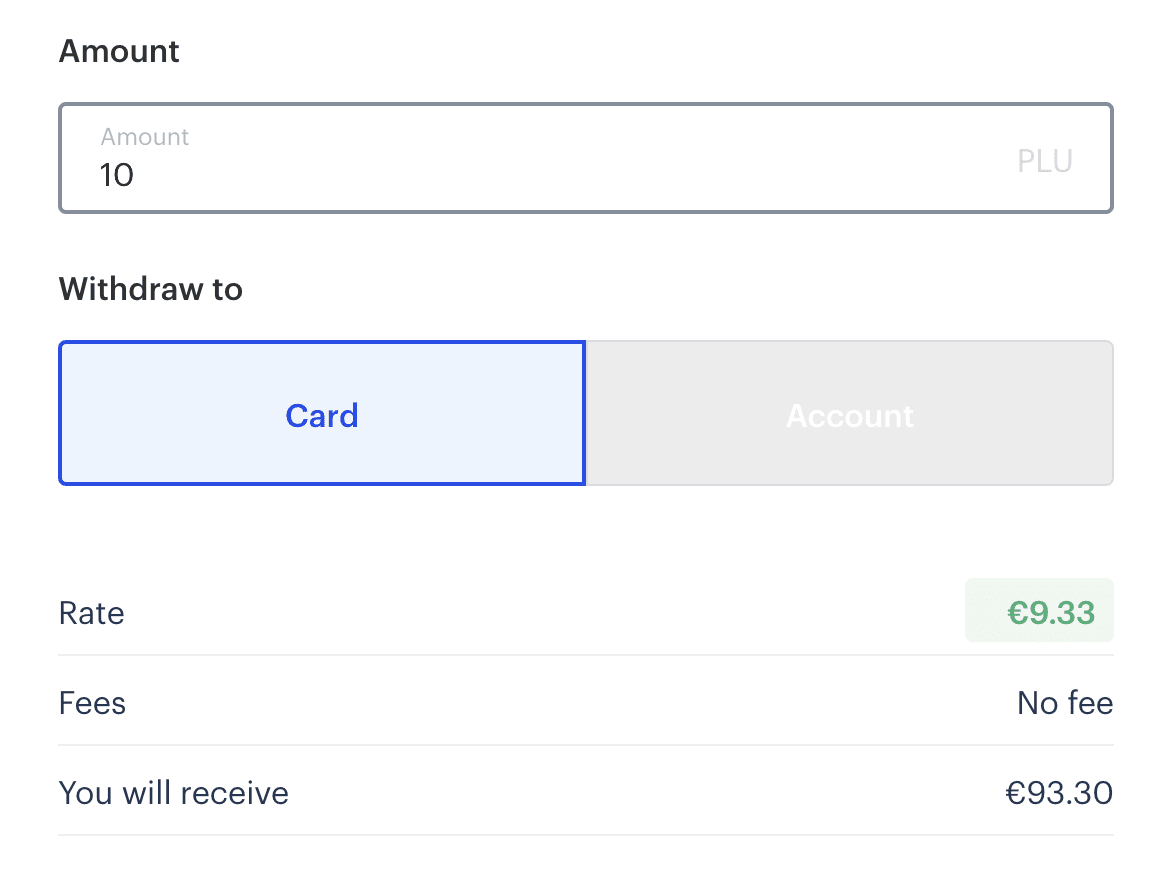Click empty space between Rate and €9.33
Viewport: 1174px width, 884px height.
[x=540, y=612]
